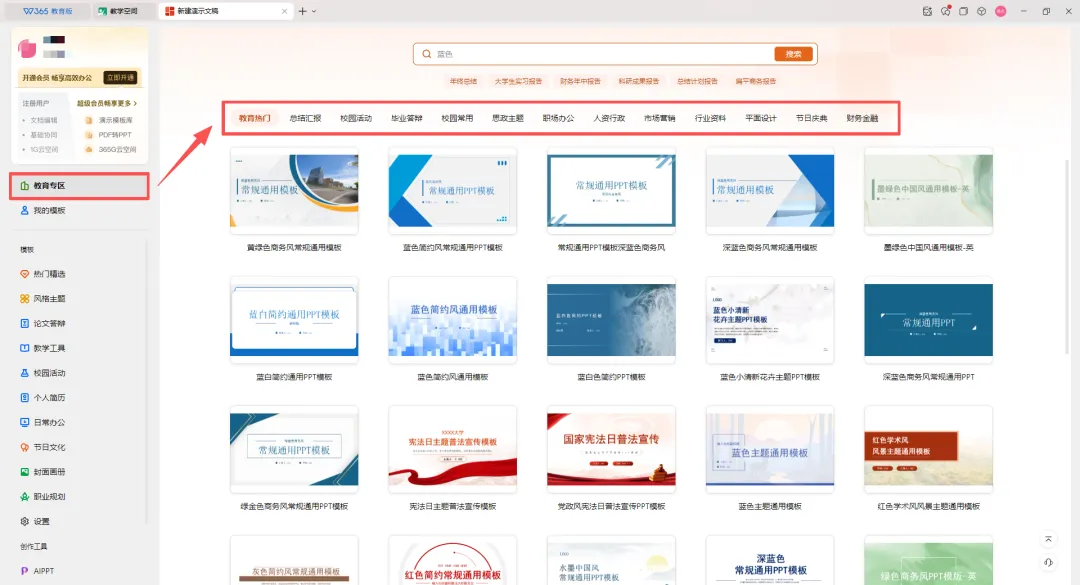Open the AIPPT creation tool

(x=37, y=571)
